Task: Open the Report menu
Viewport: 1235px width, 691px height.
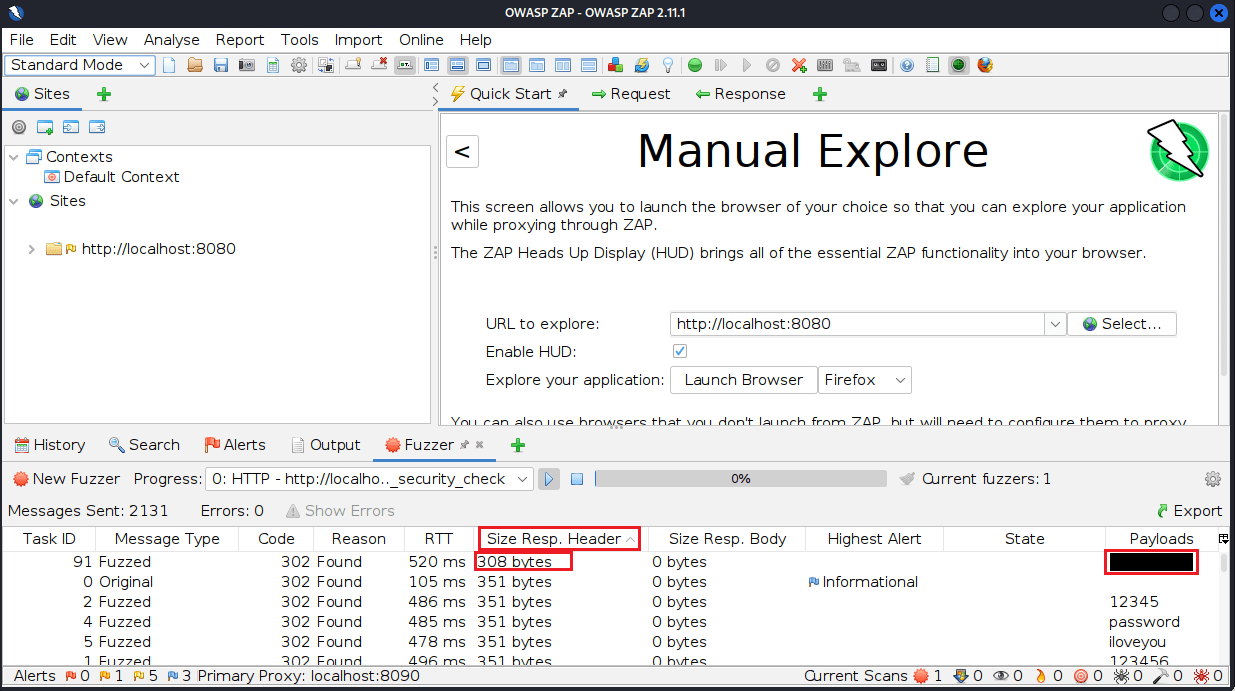Action: click(x=240, y=40)
